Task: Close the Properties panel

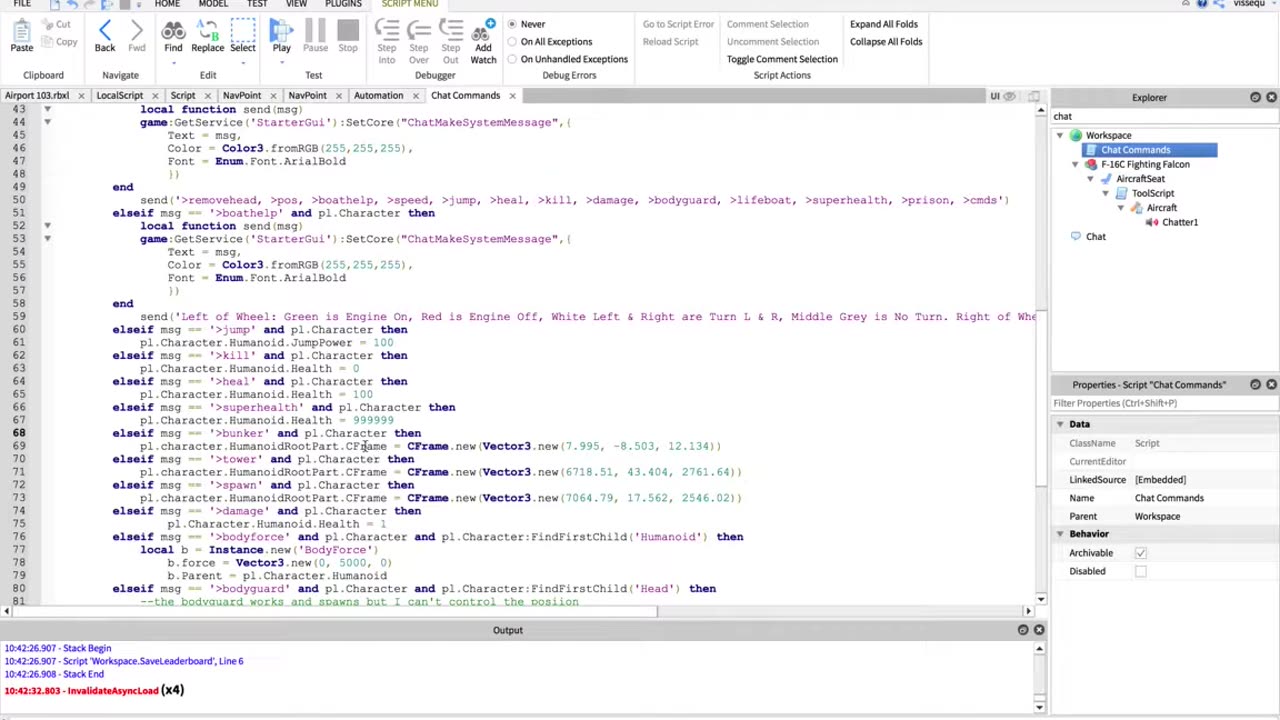Action: 1271,384
